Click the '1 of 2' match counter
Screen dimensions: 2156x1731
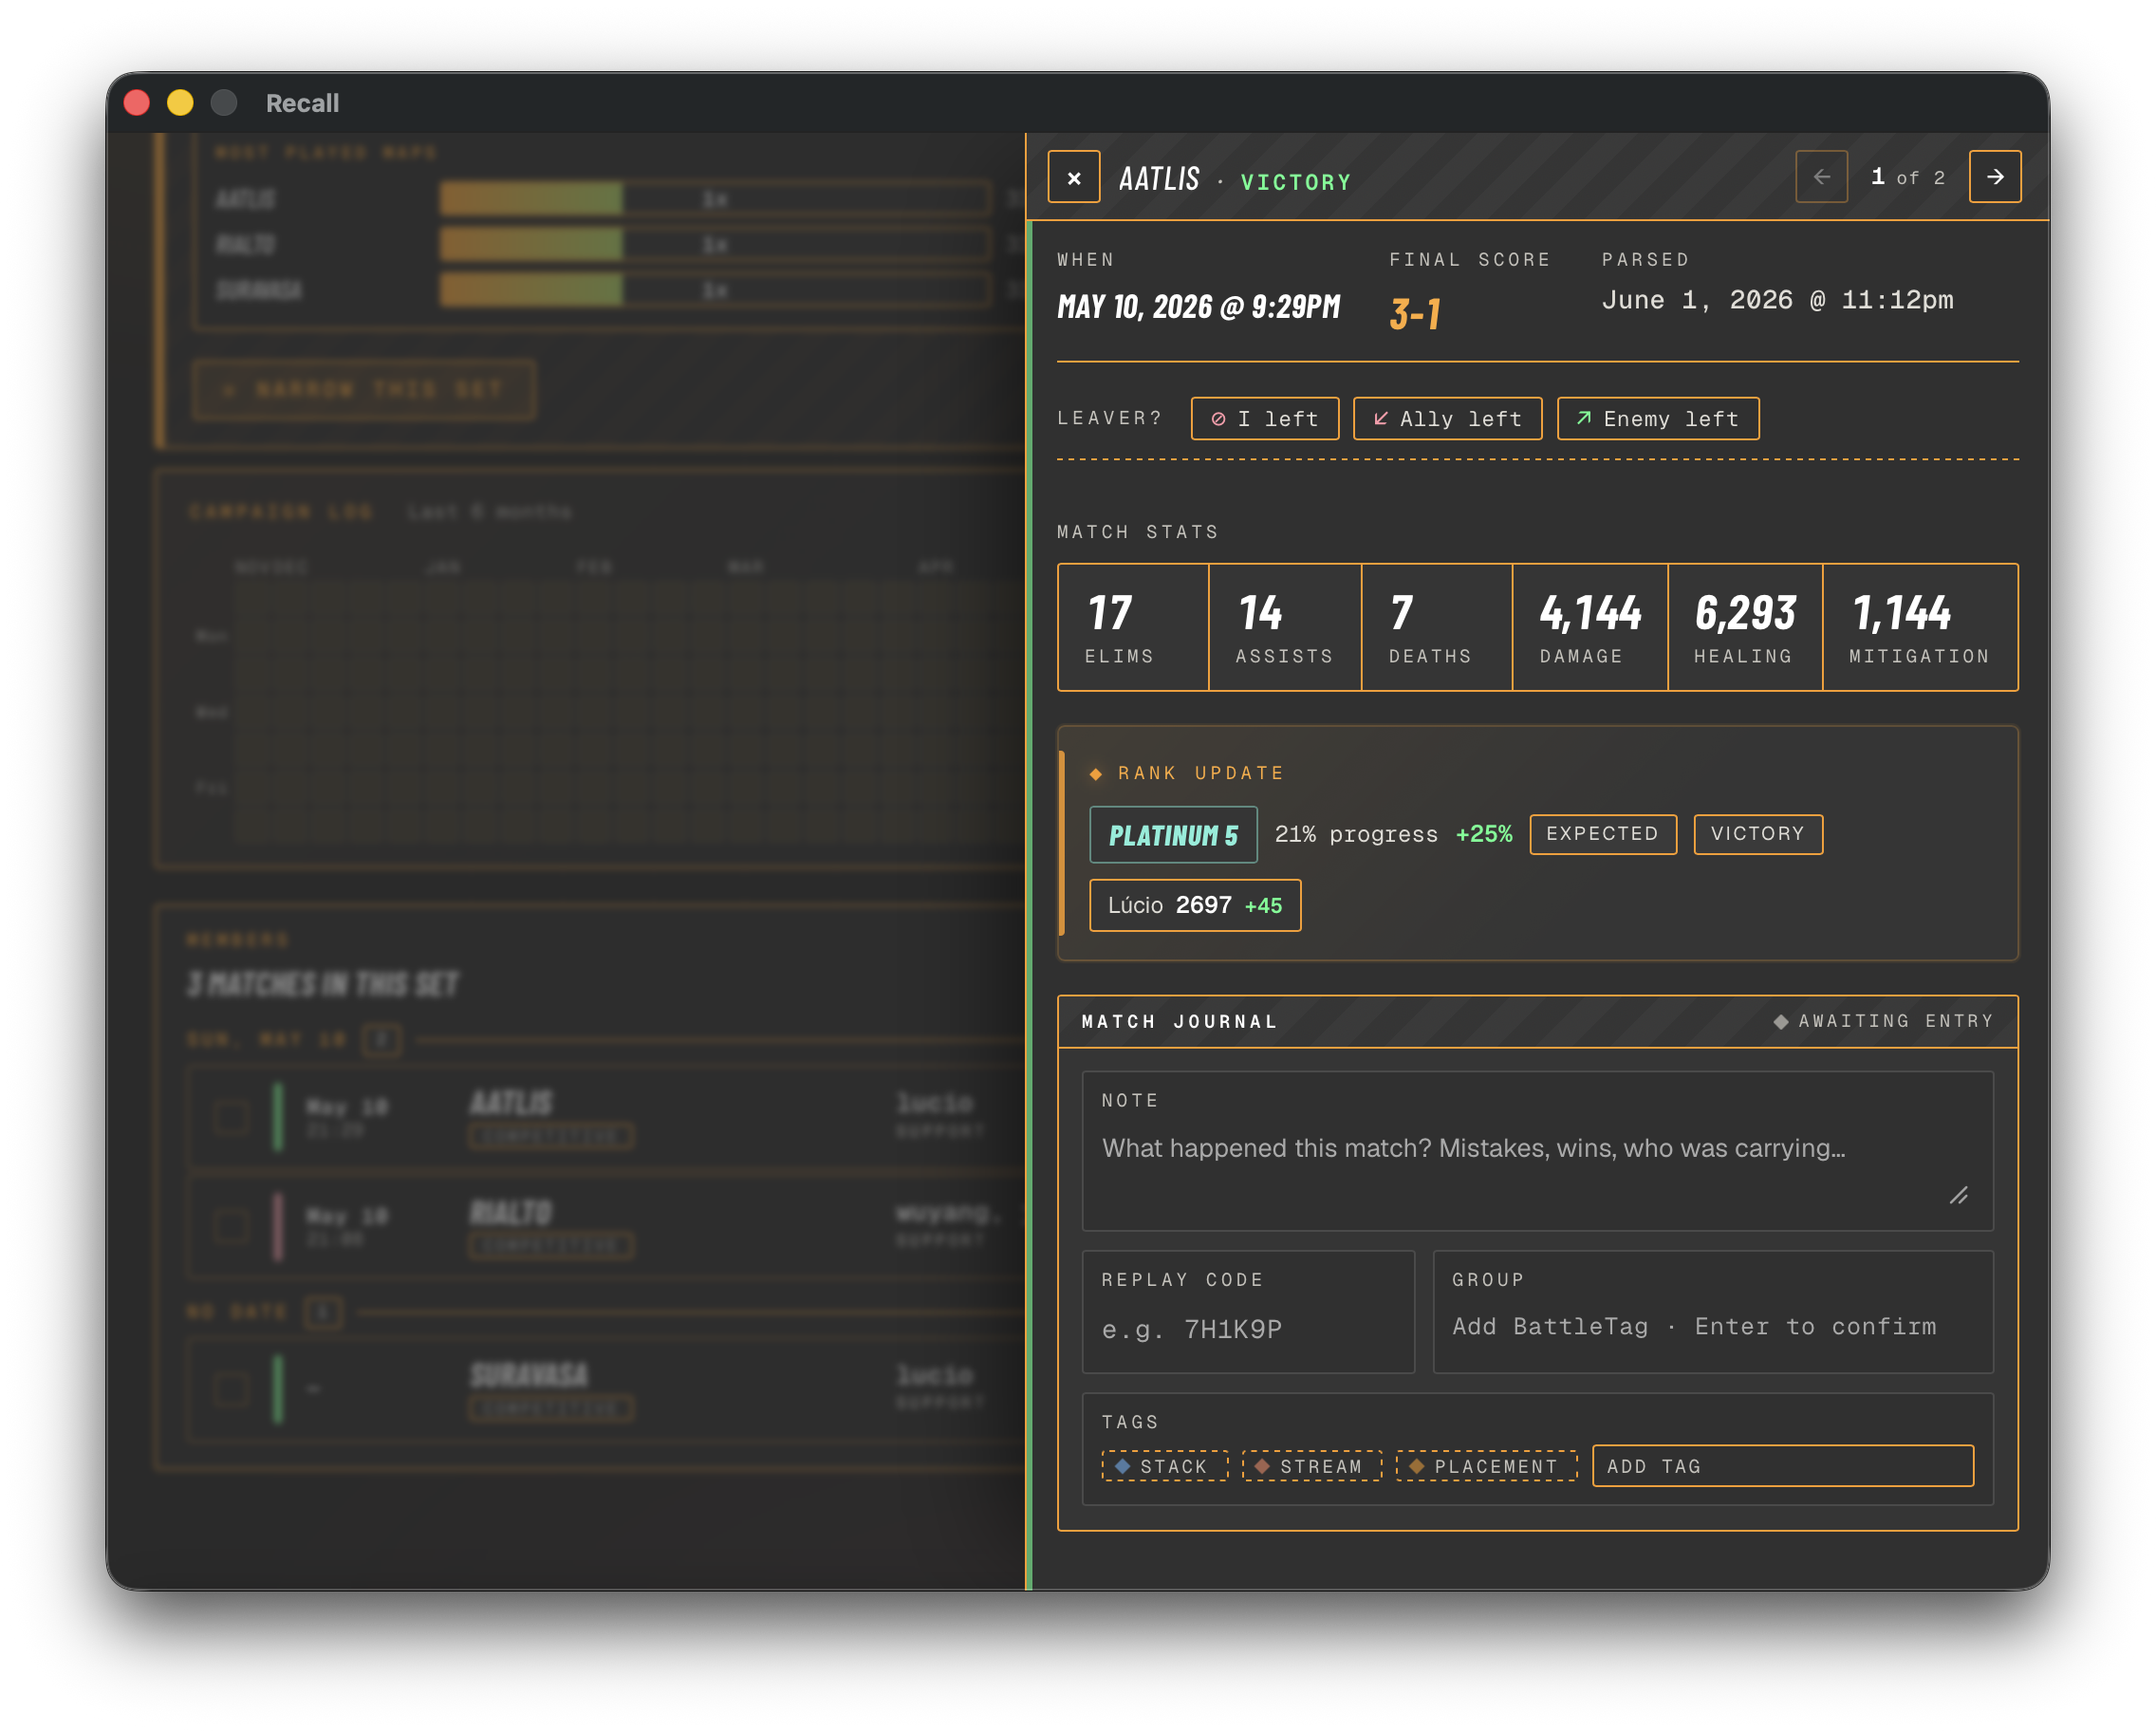(x=1908, y=177)
